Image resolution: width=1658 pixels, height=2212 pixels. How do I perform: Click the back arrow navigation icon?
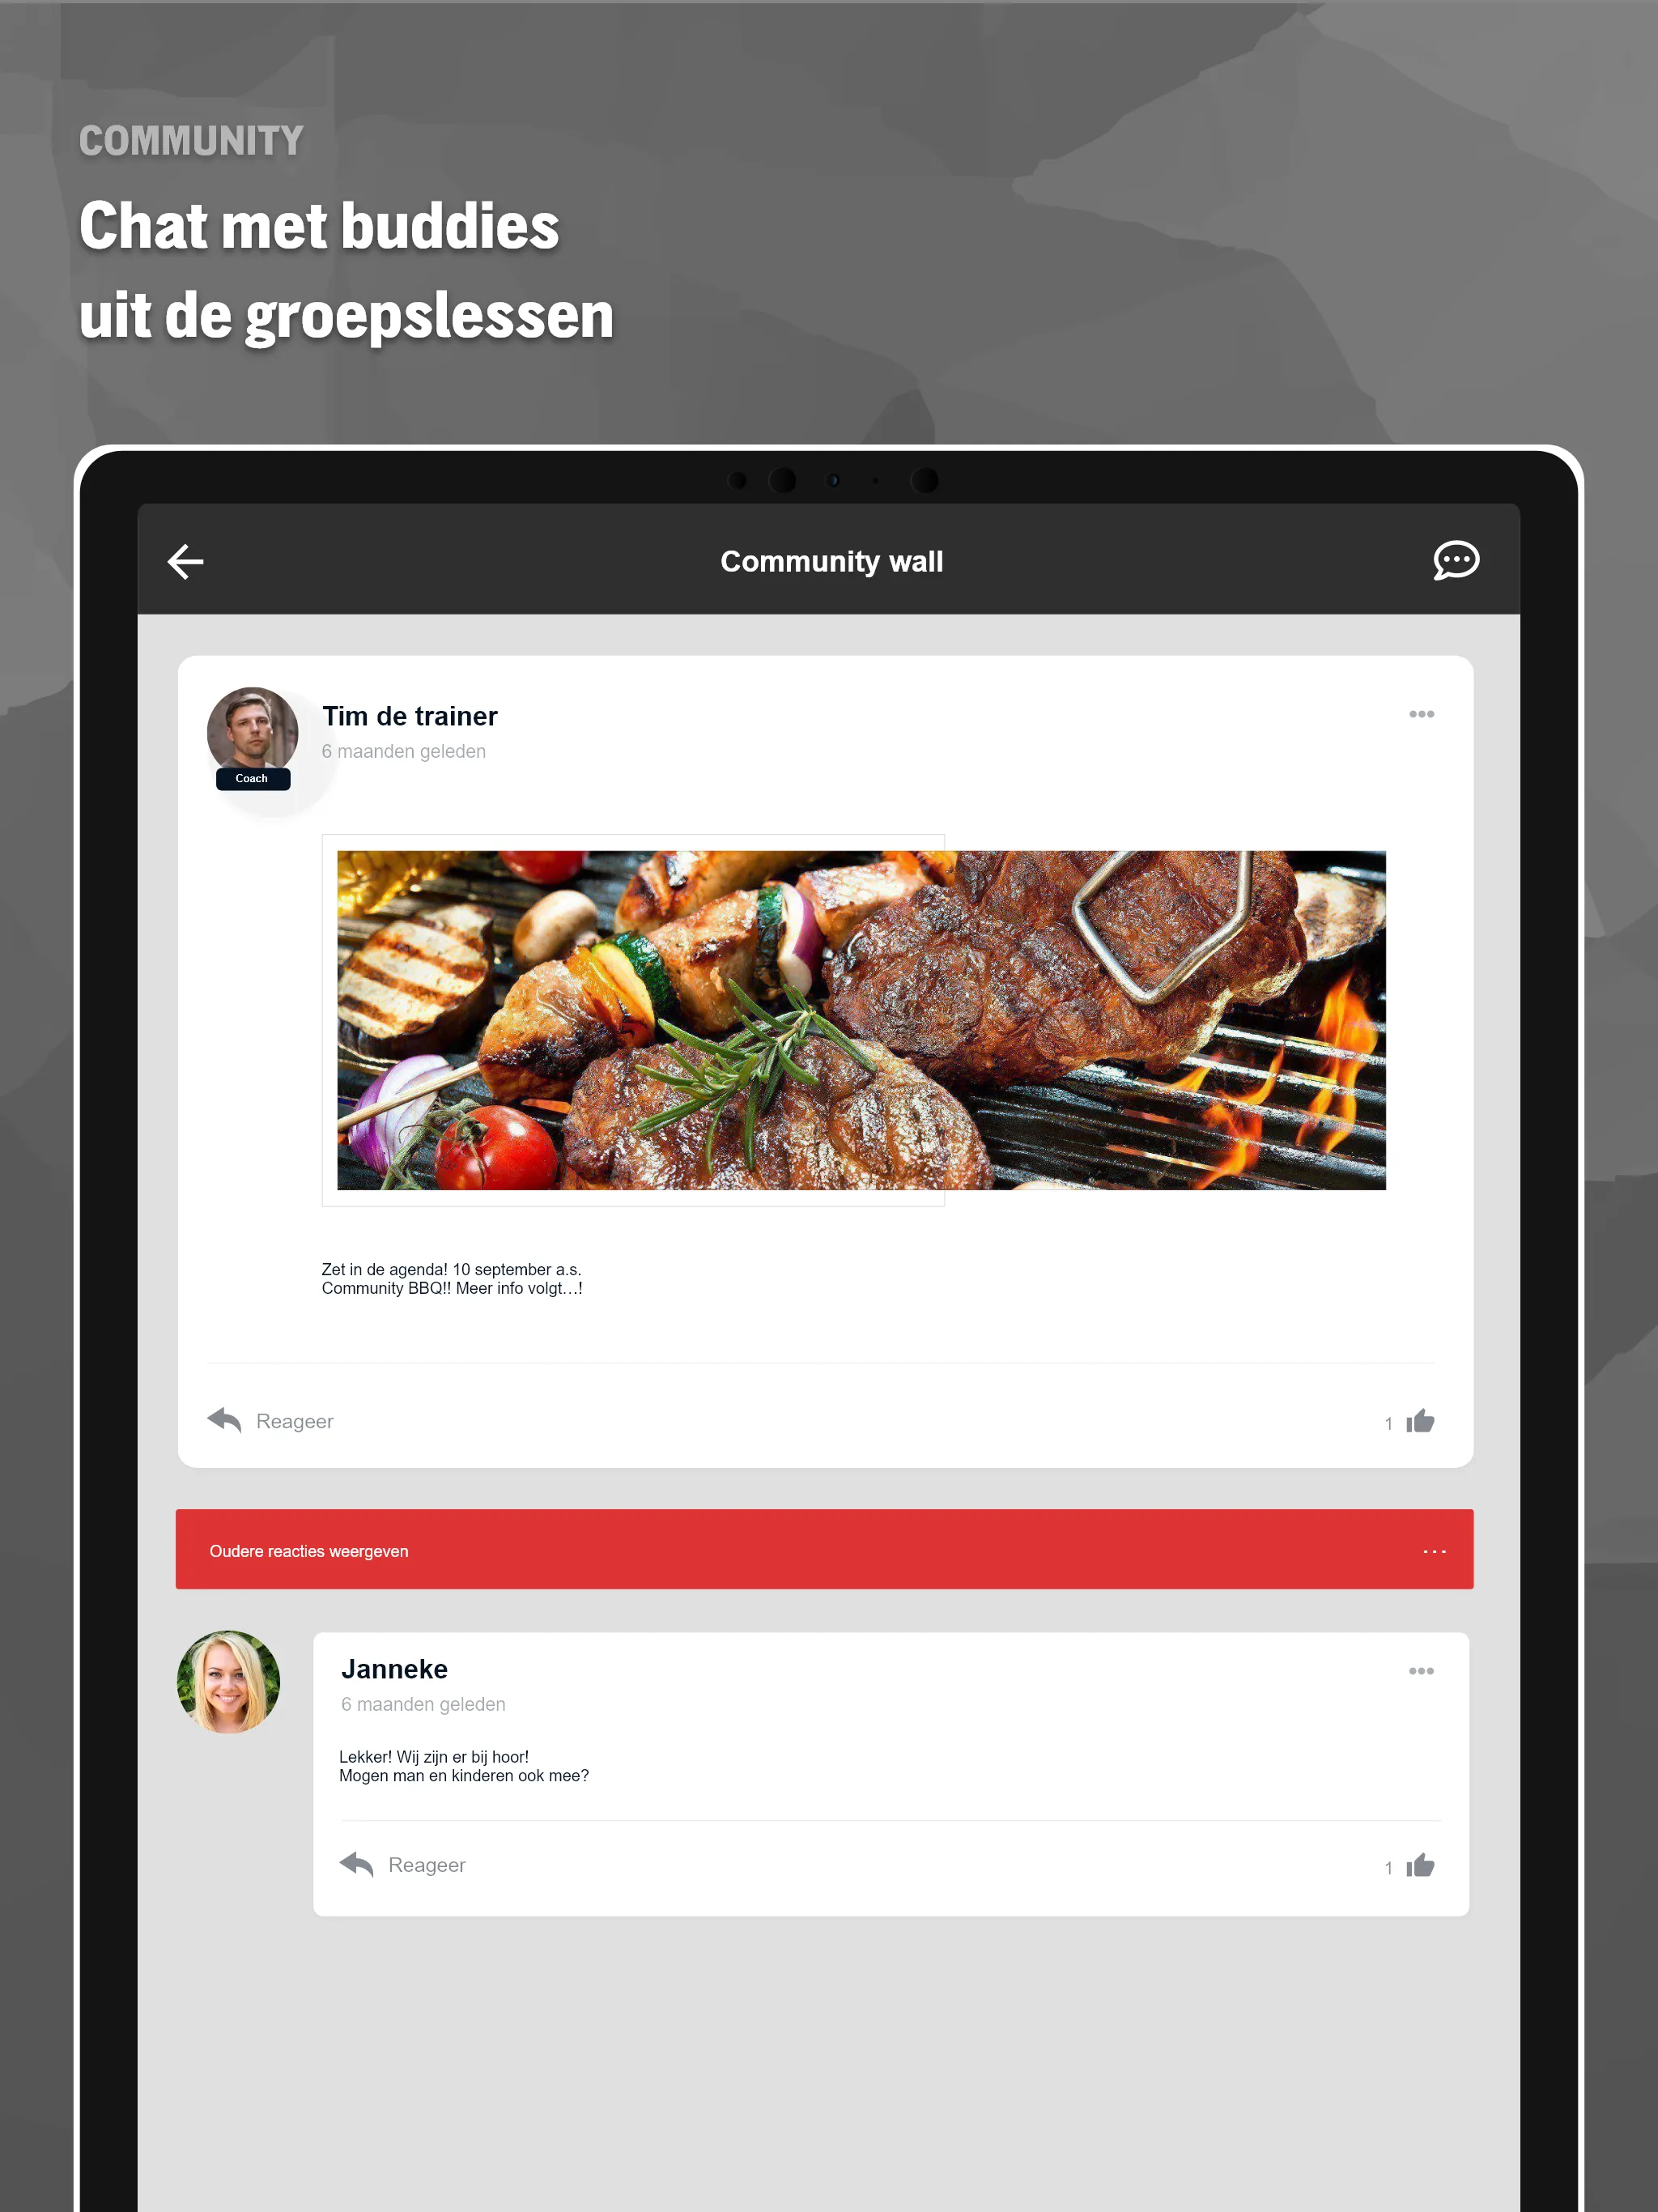coord(186,559)
